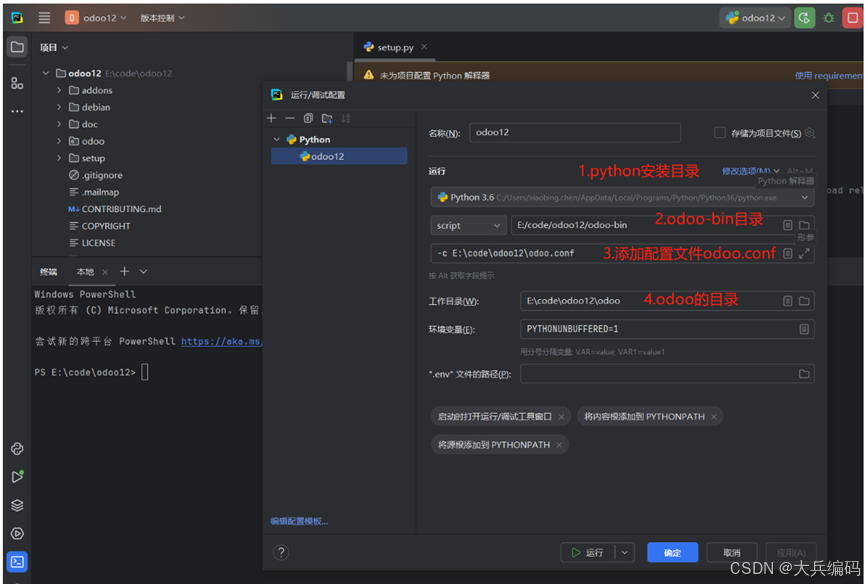The height and width of the screenshot is (584, 865).
Task: Browse for .env file path
Action: pos(804,374)
